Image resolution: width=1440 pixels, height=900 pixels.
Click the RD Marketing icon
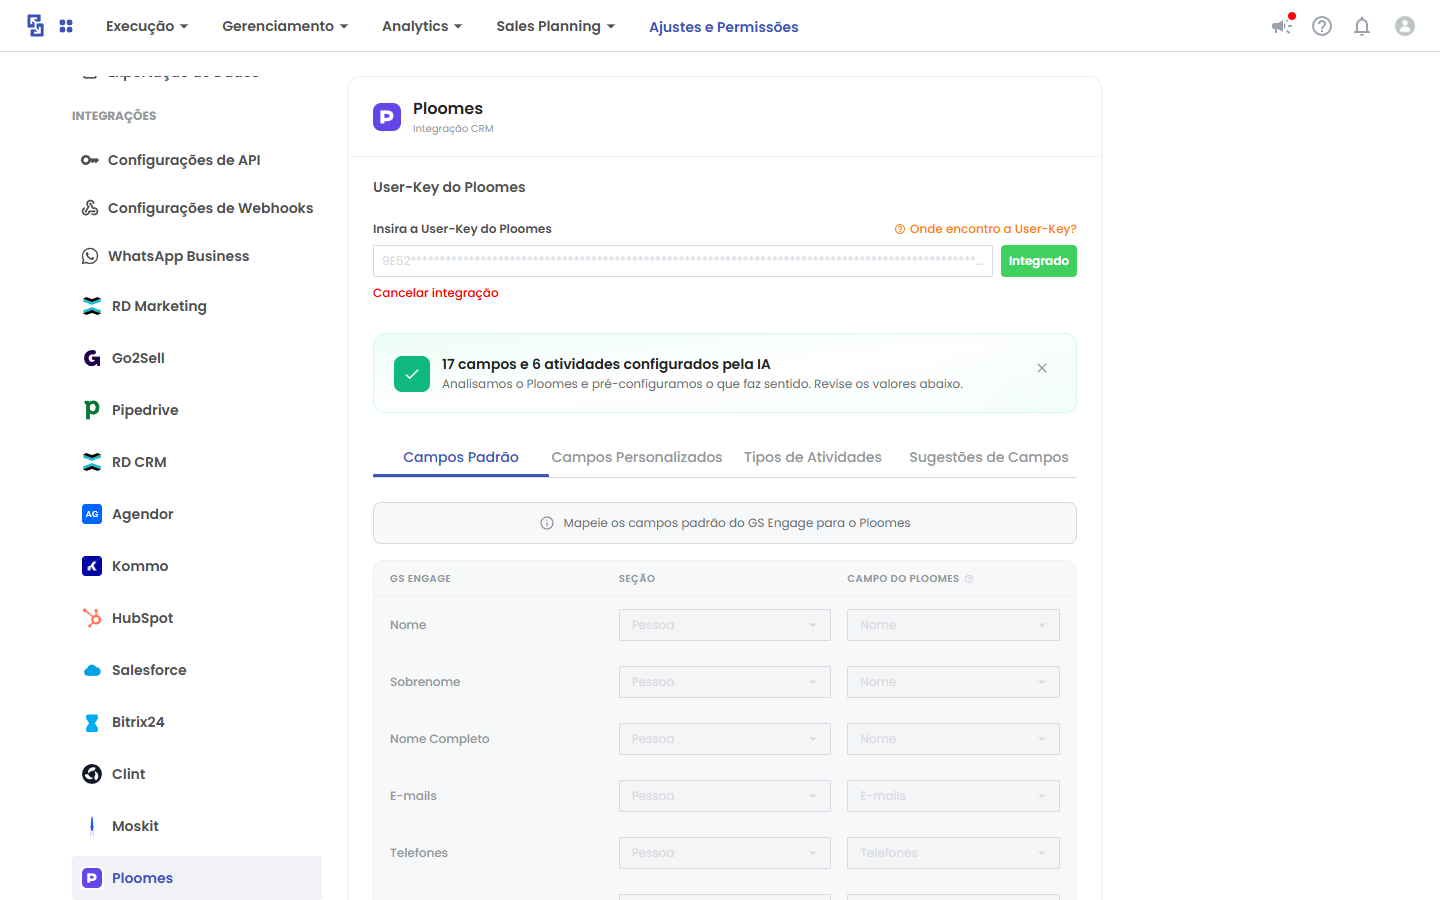tap(92, 306)
